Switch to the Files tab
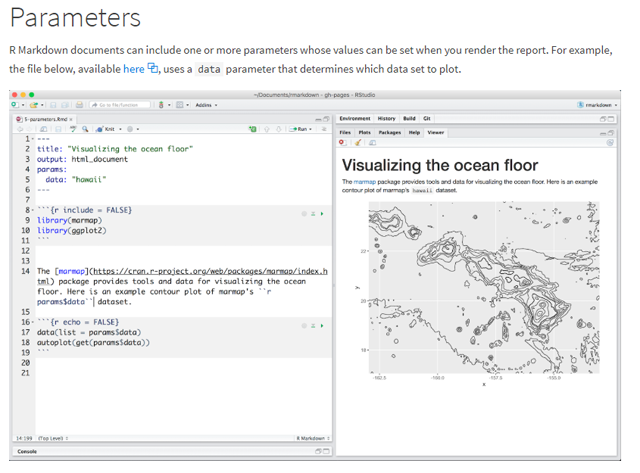Screen dimensions: 640x473 point(345,133)
